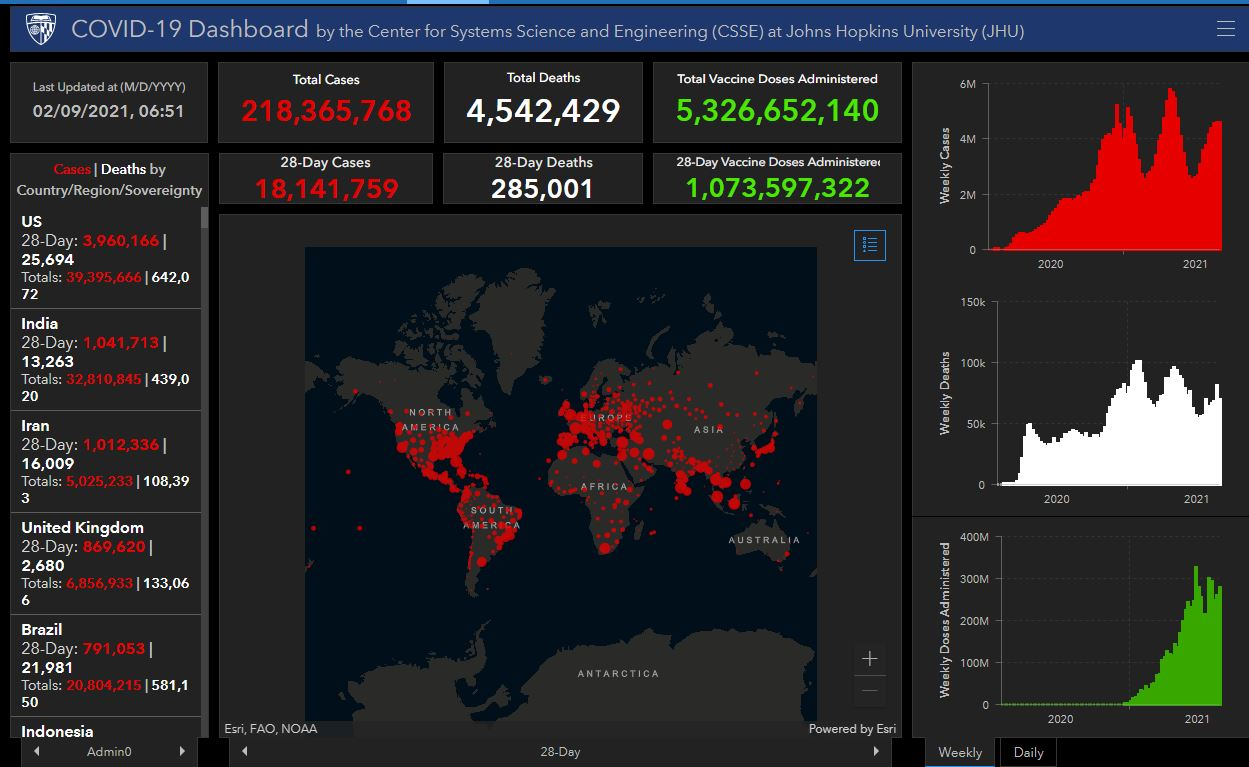Zoom out on the world map
Viewport: 1249px width, 767px height.
pos(870,690)
